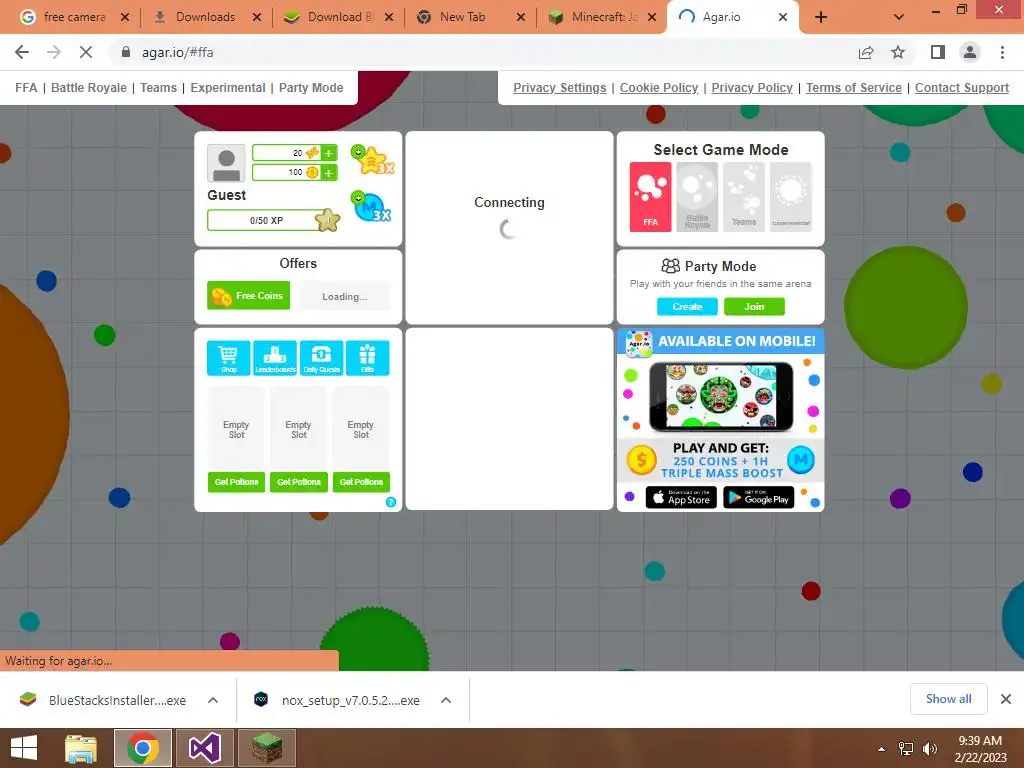
Task: Stop loading the page
Action: (86, 52)
